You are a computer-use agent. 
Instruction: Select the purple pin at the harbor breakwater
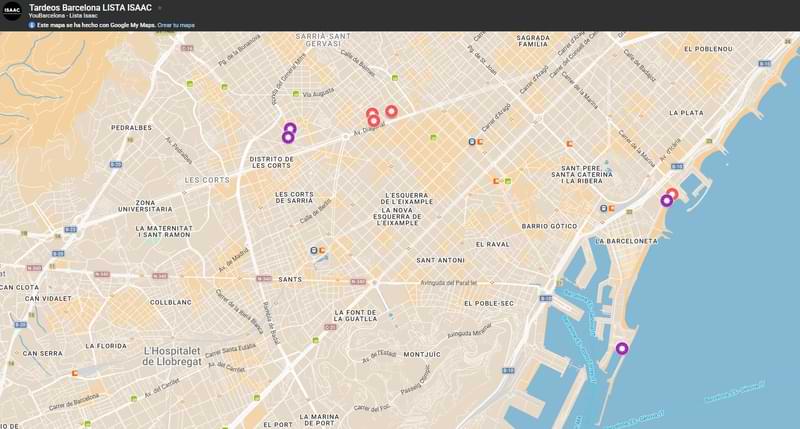(x=621, y=348)
